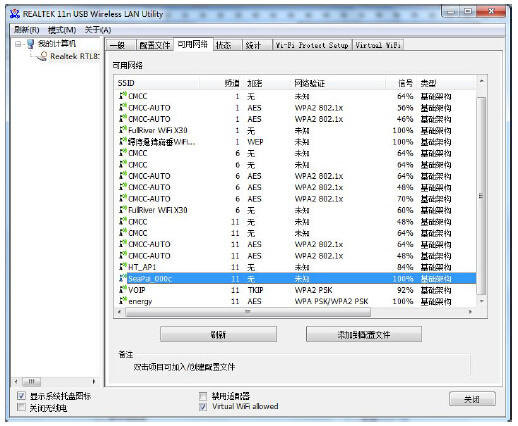Click the network list horizontal scrollbar thumb
This screenshot has width=518, height=426.
248,312
